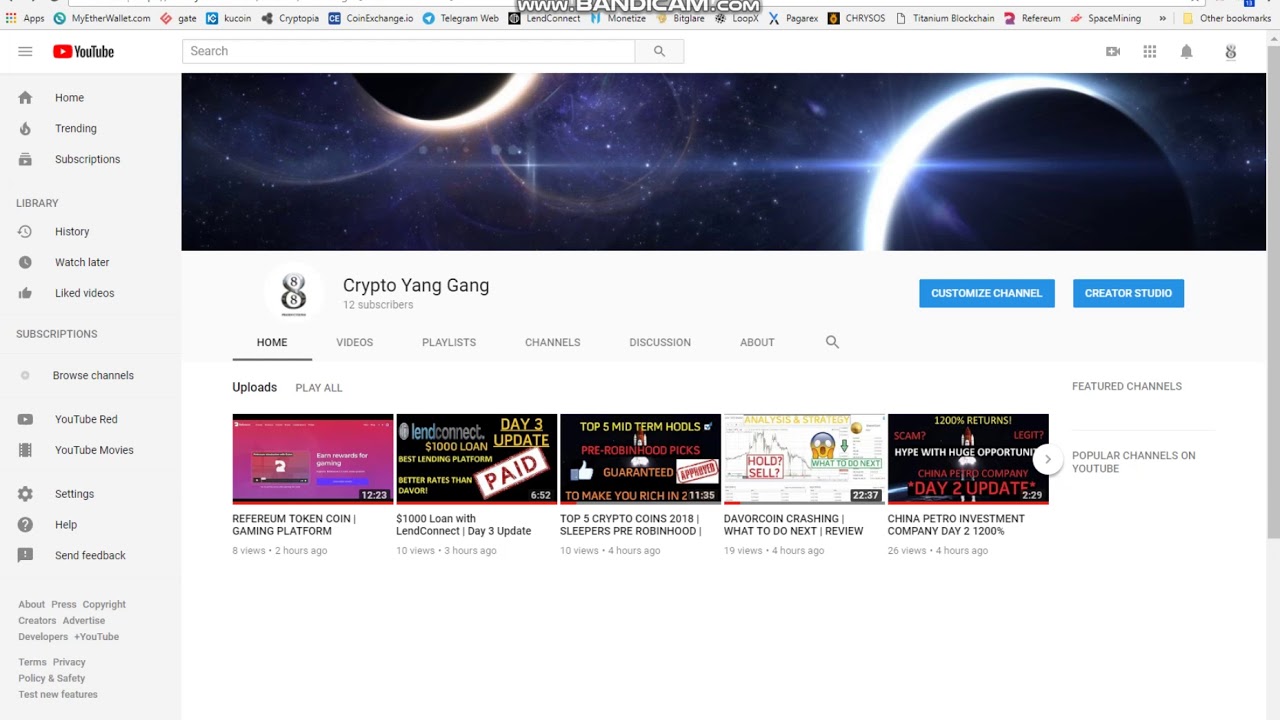1280x720 pixels.
Task: Go to the YouTube logo homepage
Action: point(83,51)
